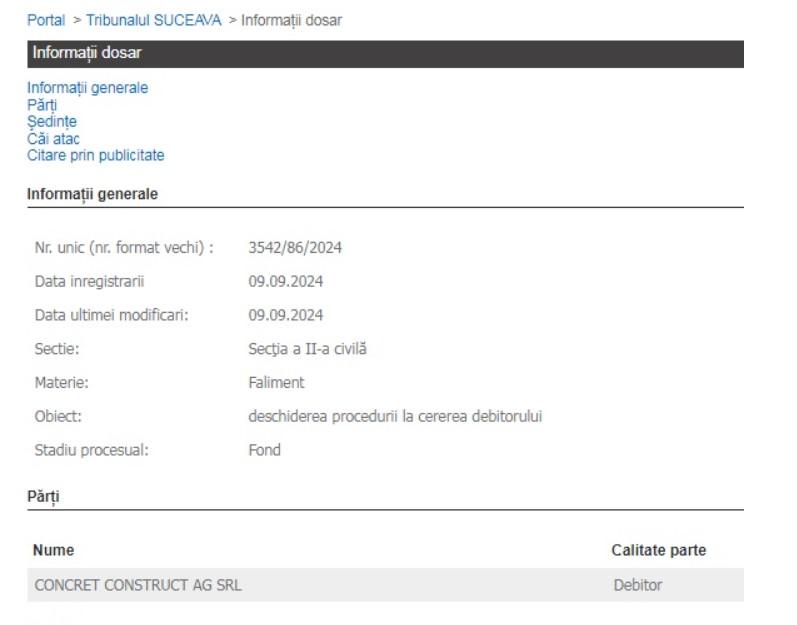Click the Stadiu procesual field label
797x625 pixels.
[x=92, y=450]
